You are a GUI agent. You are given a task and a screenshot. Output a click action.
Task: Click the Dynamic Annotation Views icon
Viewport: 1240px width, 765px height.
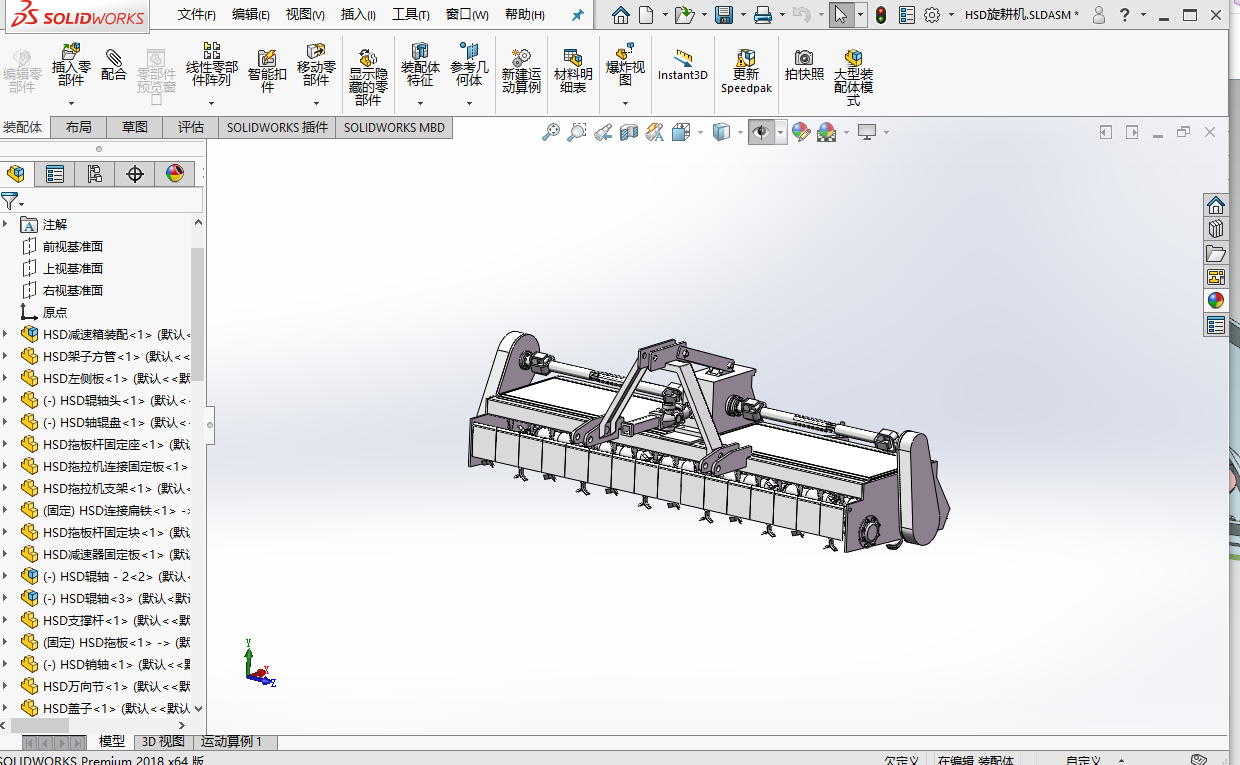point(655,132)
